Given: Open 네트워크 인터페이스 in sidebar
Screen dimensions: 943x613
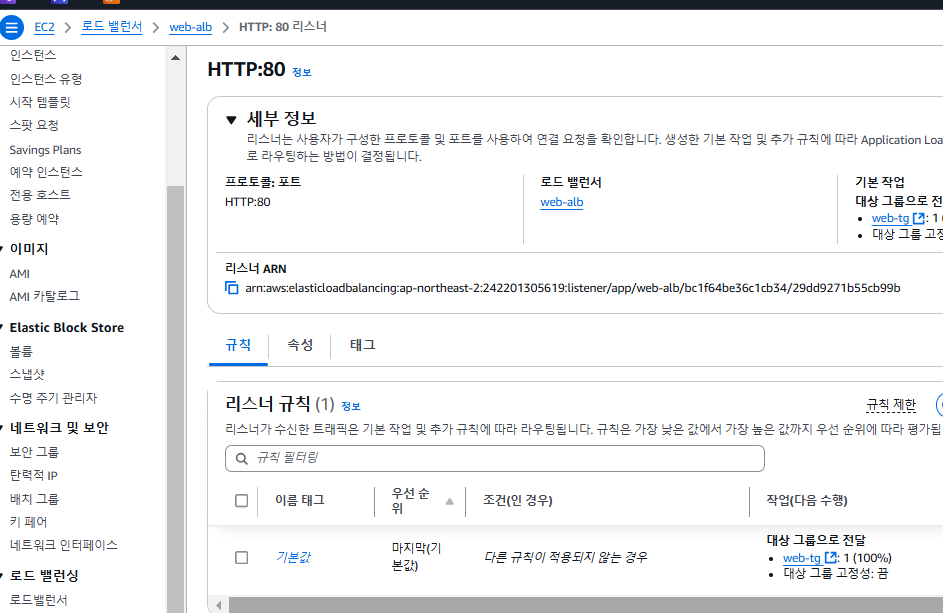Looking at the screenshot, I should point(64,545).
